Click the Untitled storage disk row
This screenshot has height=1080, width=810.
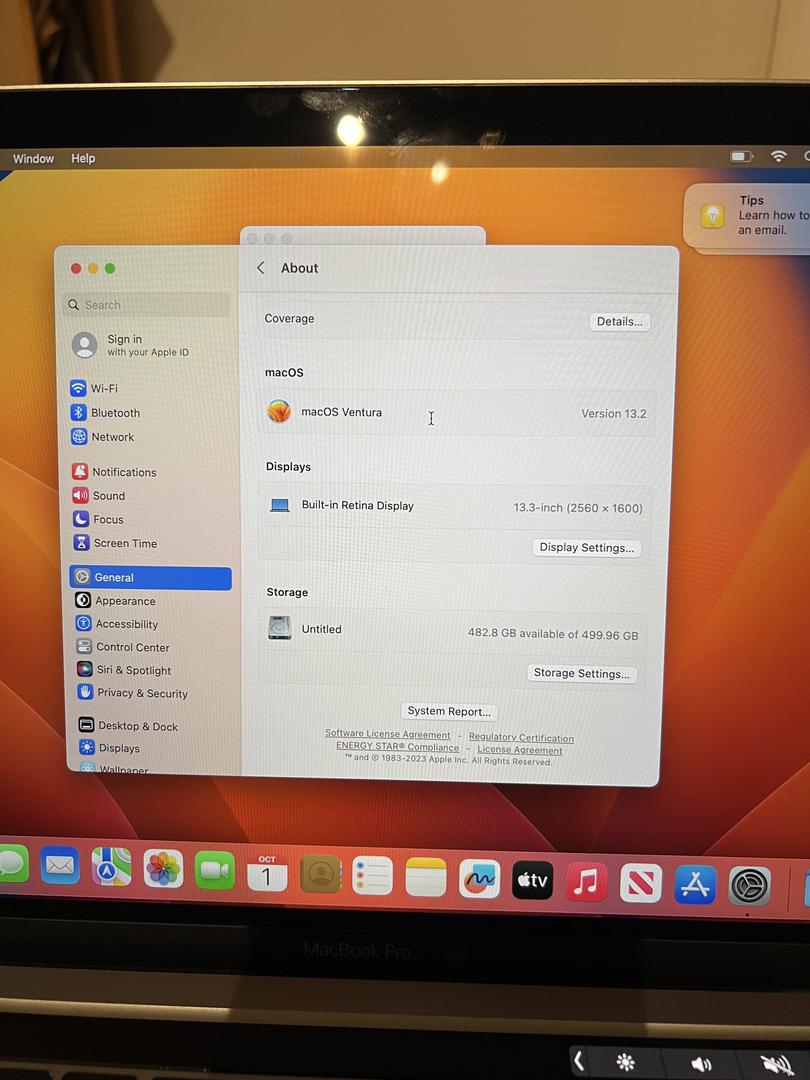[453, 631]
